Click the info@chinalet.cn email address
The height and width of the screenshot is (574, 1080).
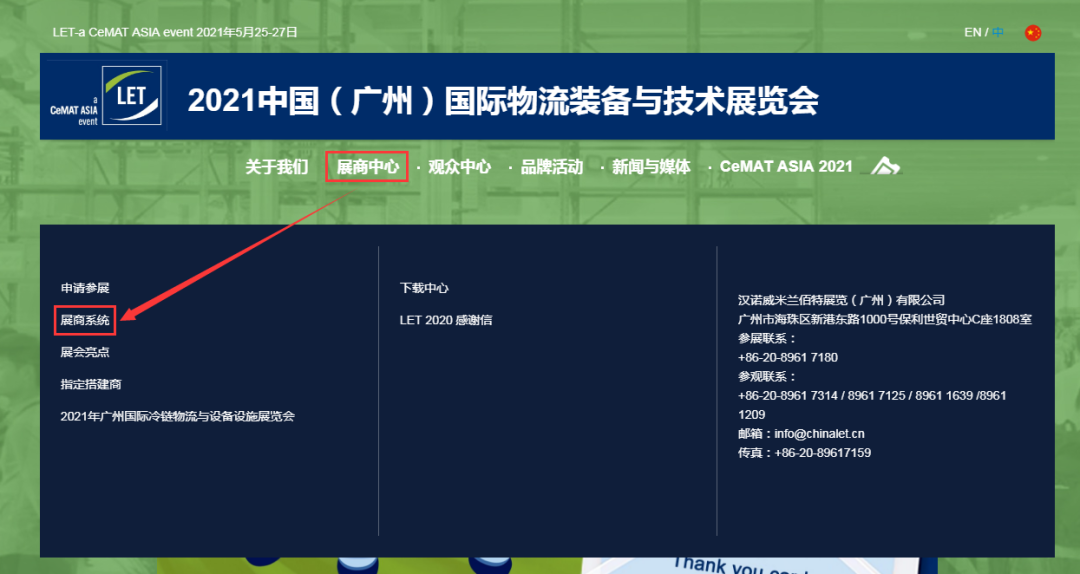click(819, 434)
